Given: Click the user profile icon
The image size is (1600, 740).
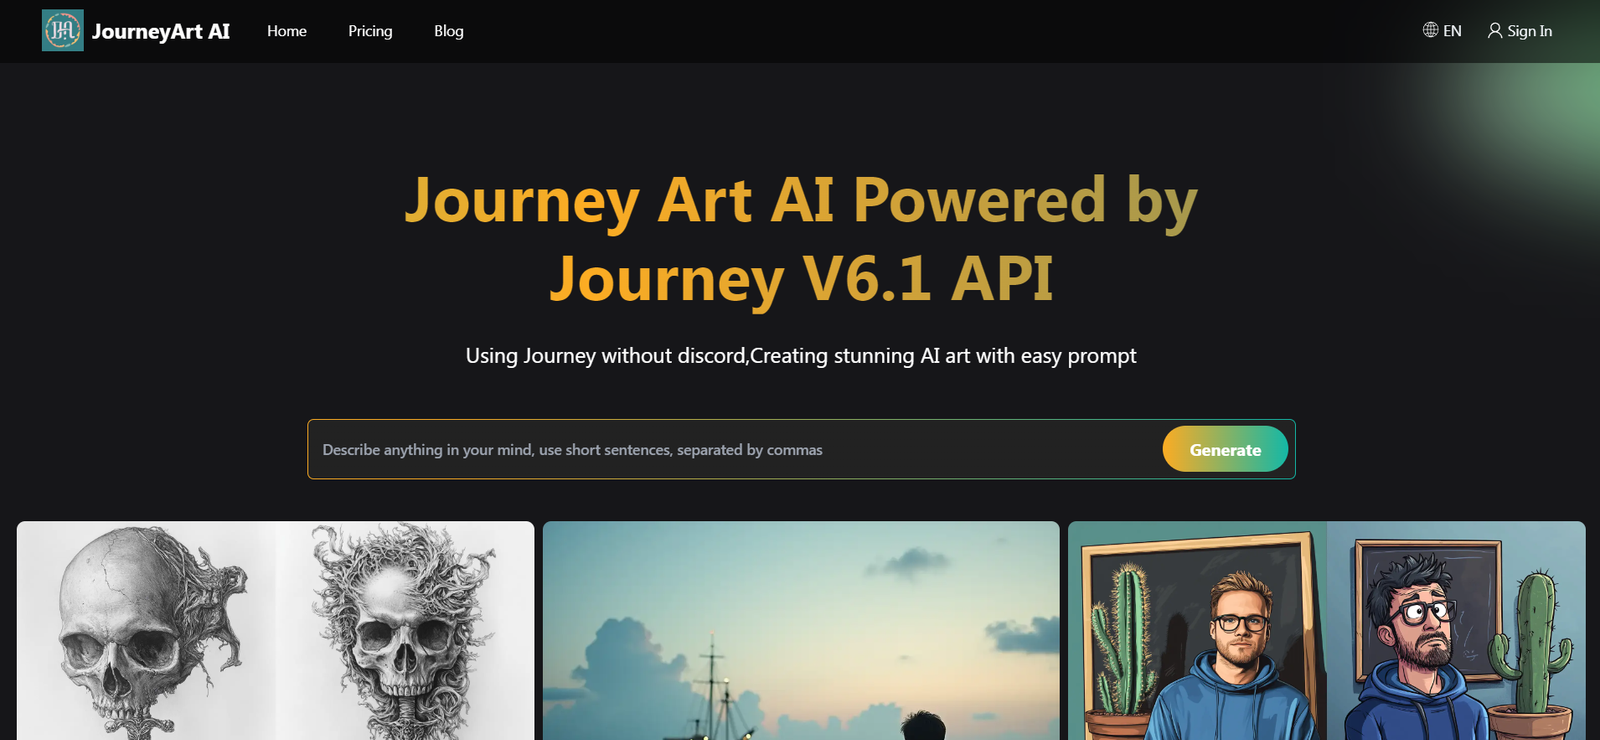Looking at the screenshot, I should pyautogui.click(x=1495, y=31).
